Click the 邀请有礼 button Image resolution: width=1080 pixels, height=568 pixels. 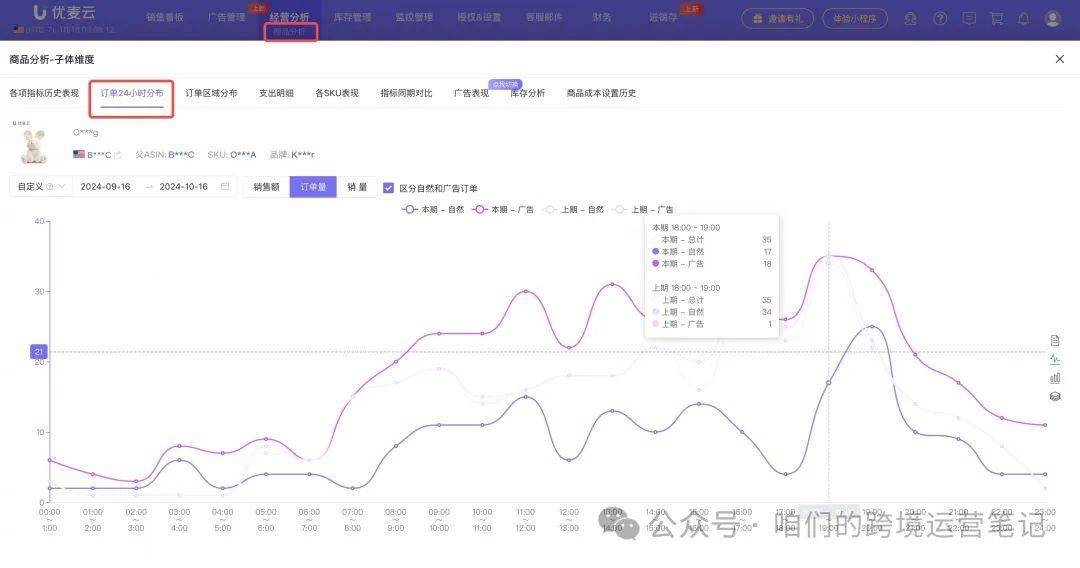coord(778,19)
